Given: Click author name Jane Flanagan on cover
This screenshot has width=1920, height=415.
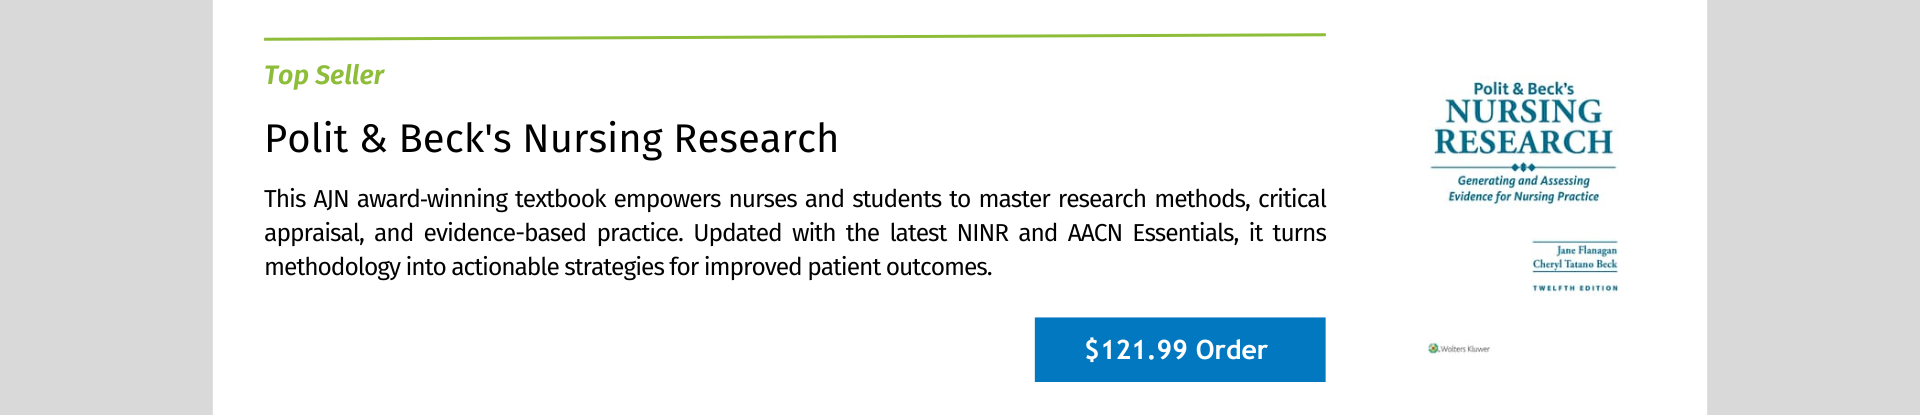Looking at the screenshot, I should click(x=1586, y=250).
